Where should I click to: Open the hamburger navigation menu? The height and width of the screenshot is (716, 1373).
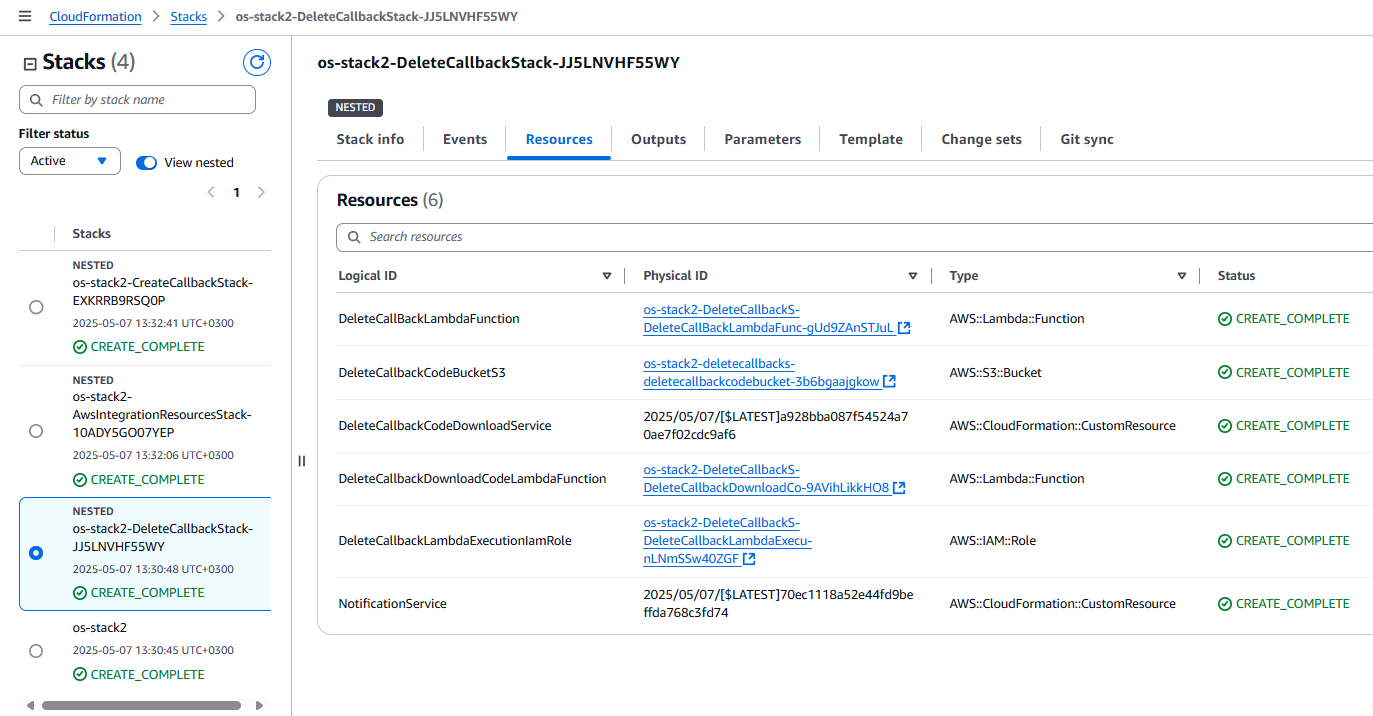25,17
